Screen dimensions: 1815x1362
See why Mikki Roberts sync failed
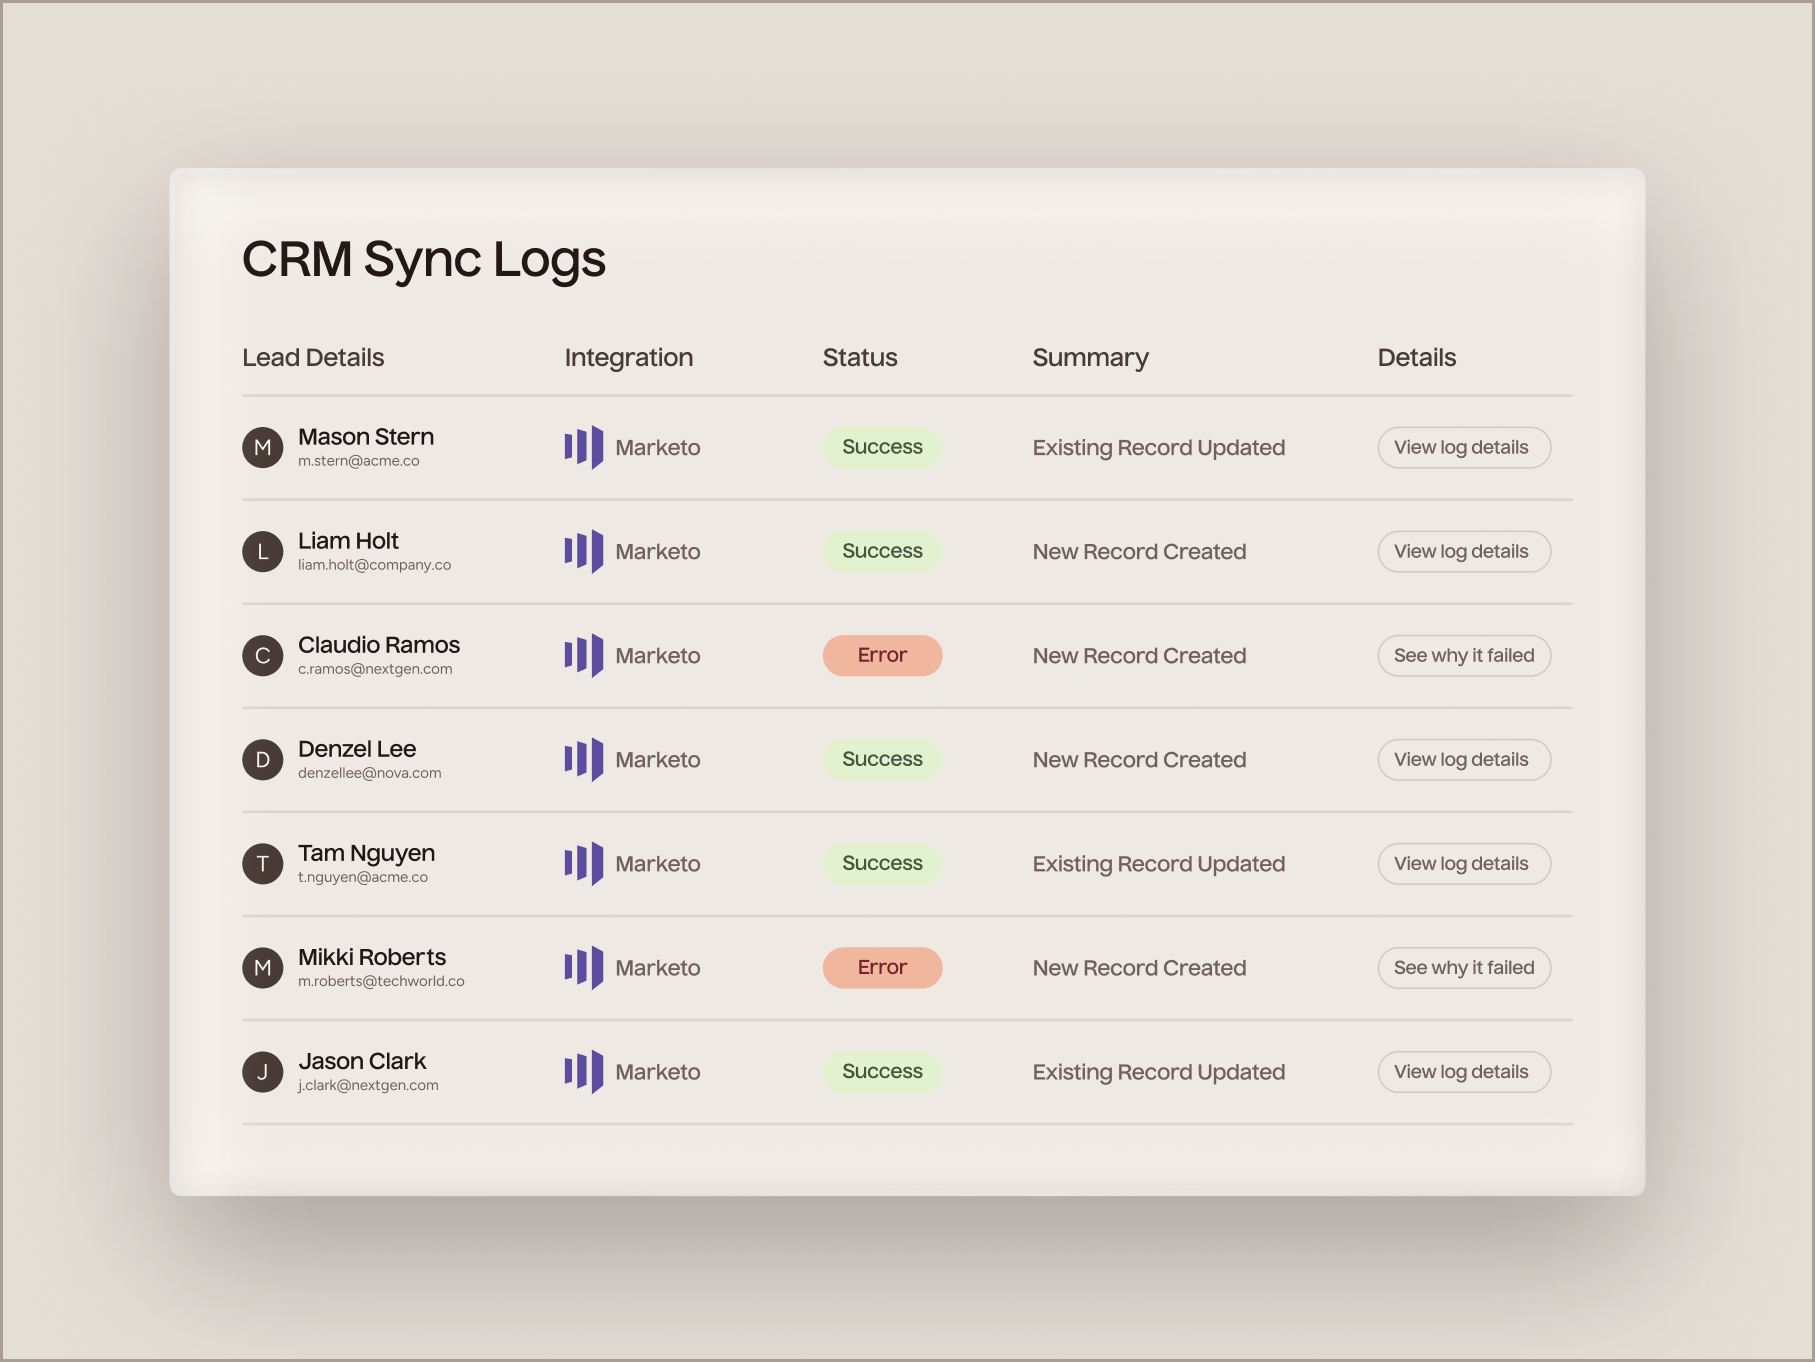tap(1463, 967)
